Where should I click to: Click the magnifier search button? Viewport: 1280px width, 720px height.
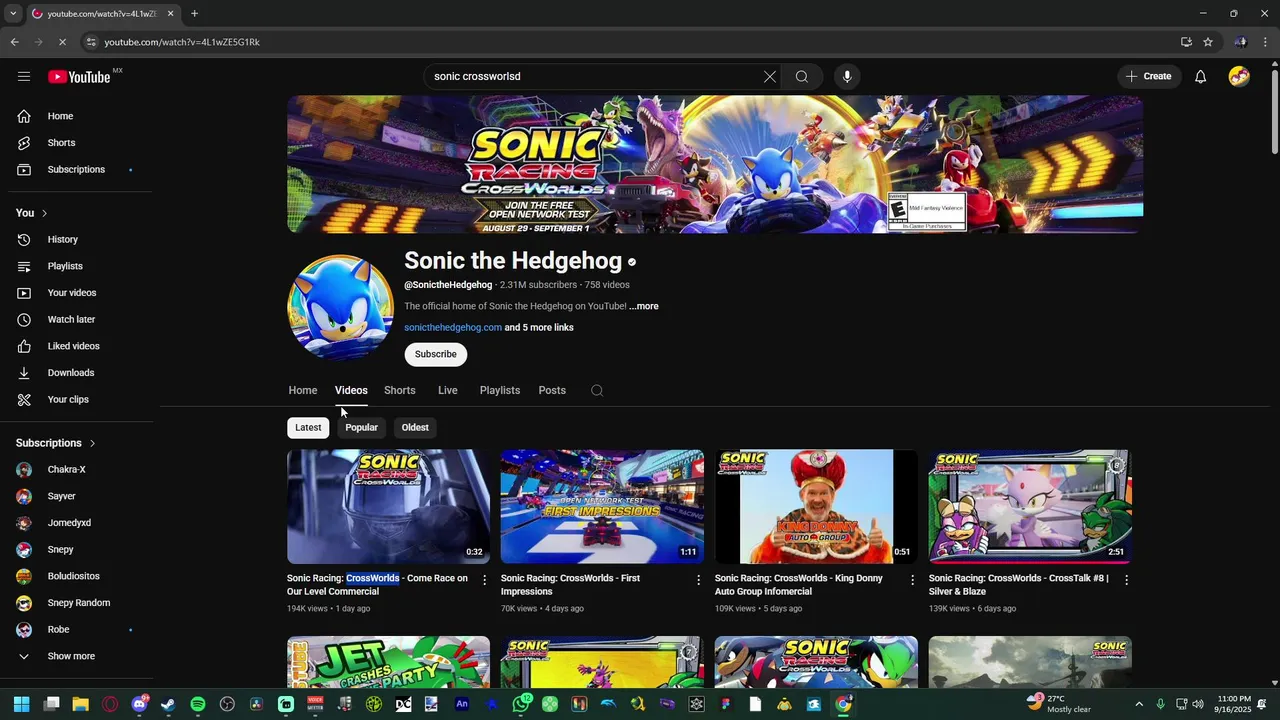[x=802, y=76]
